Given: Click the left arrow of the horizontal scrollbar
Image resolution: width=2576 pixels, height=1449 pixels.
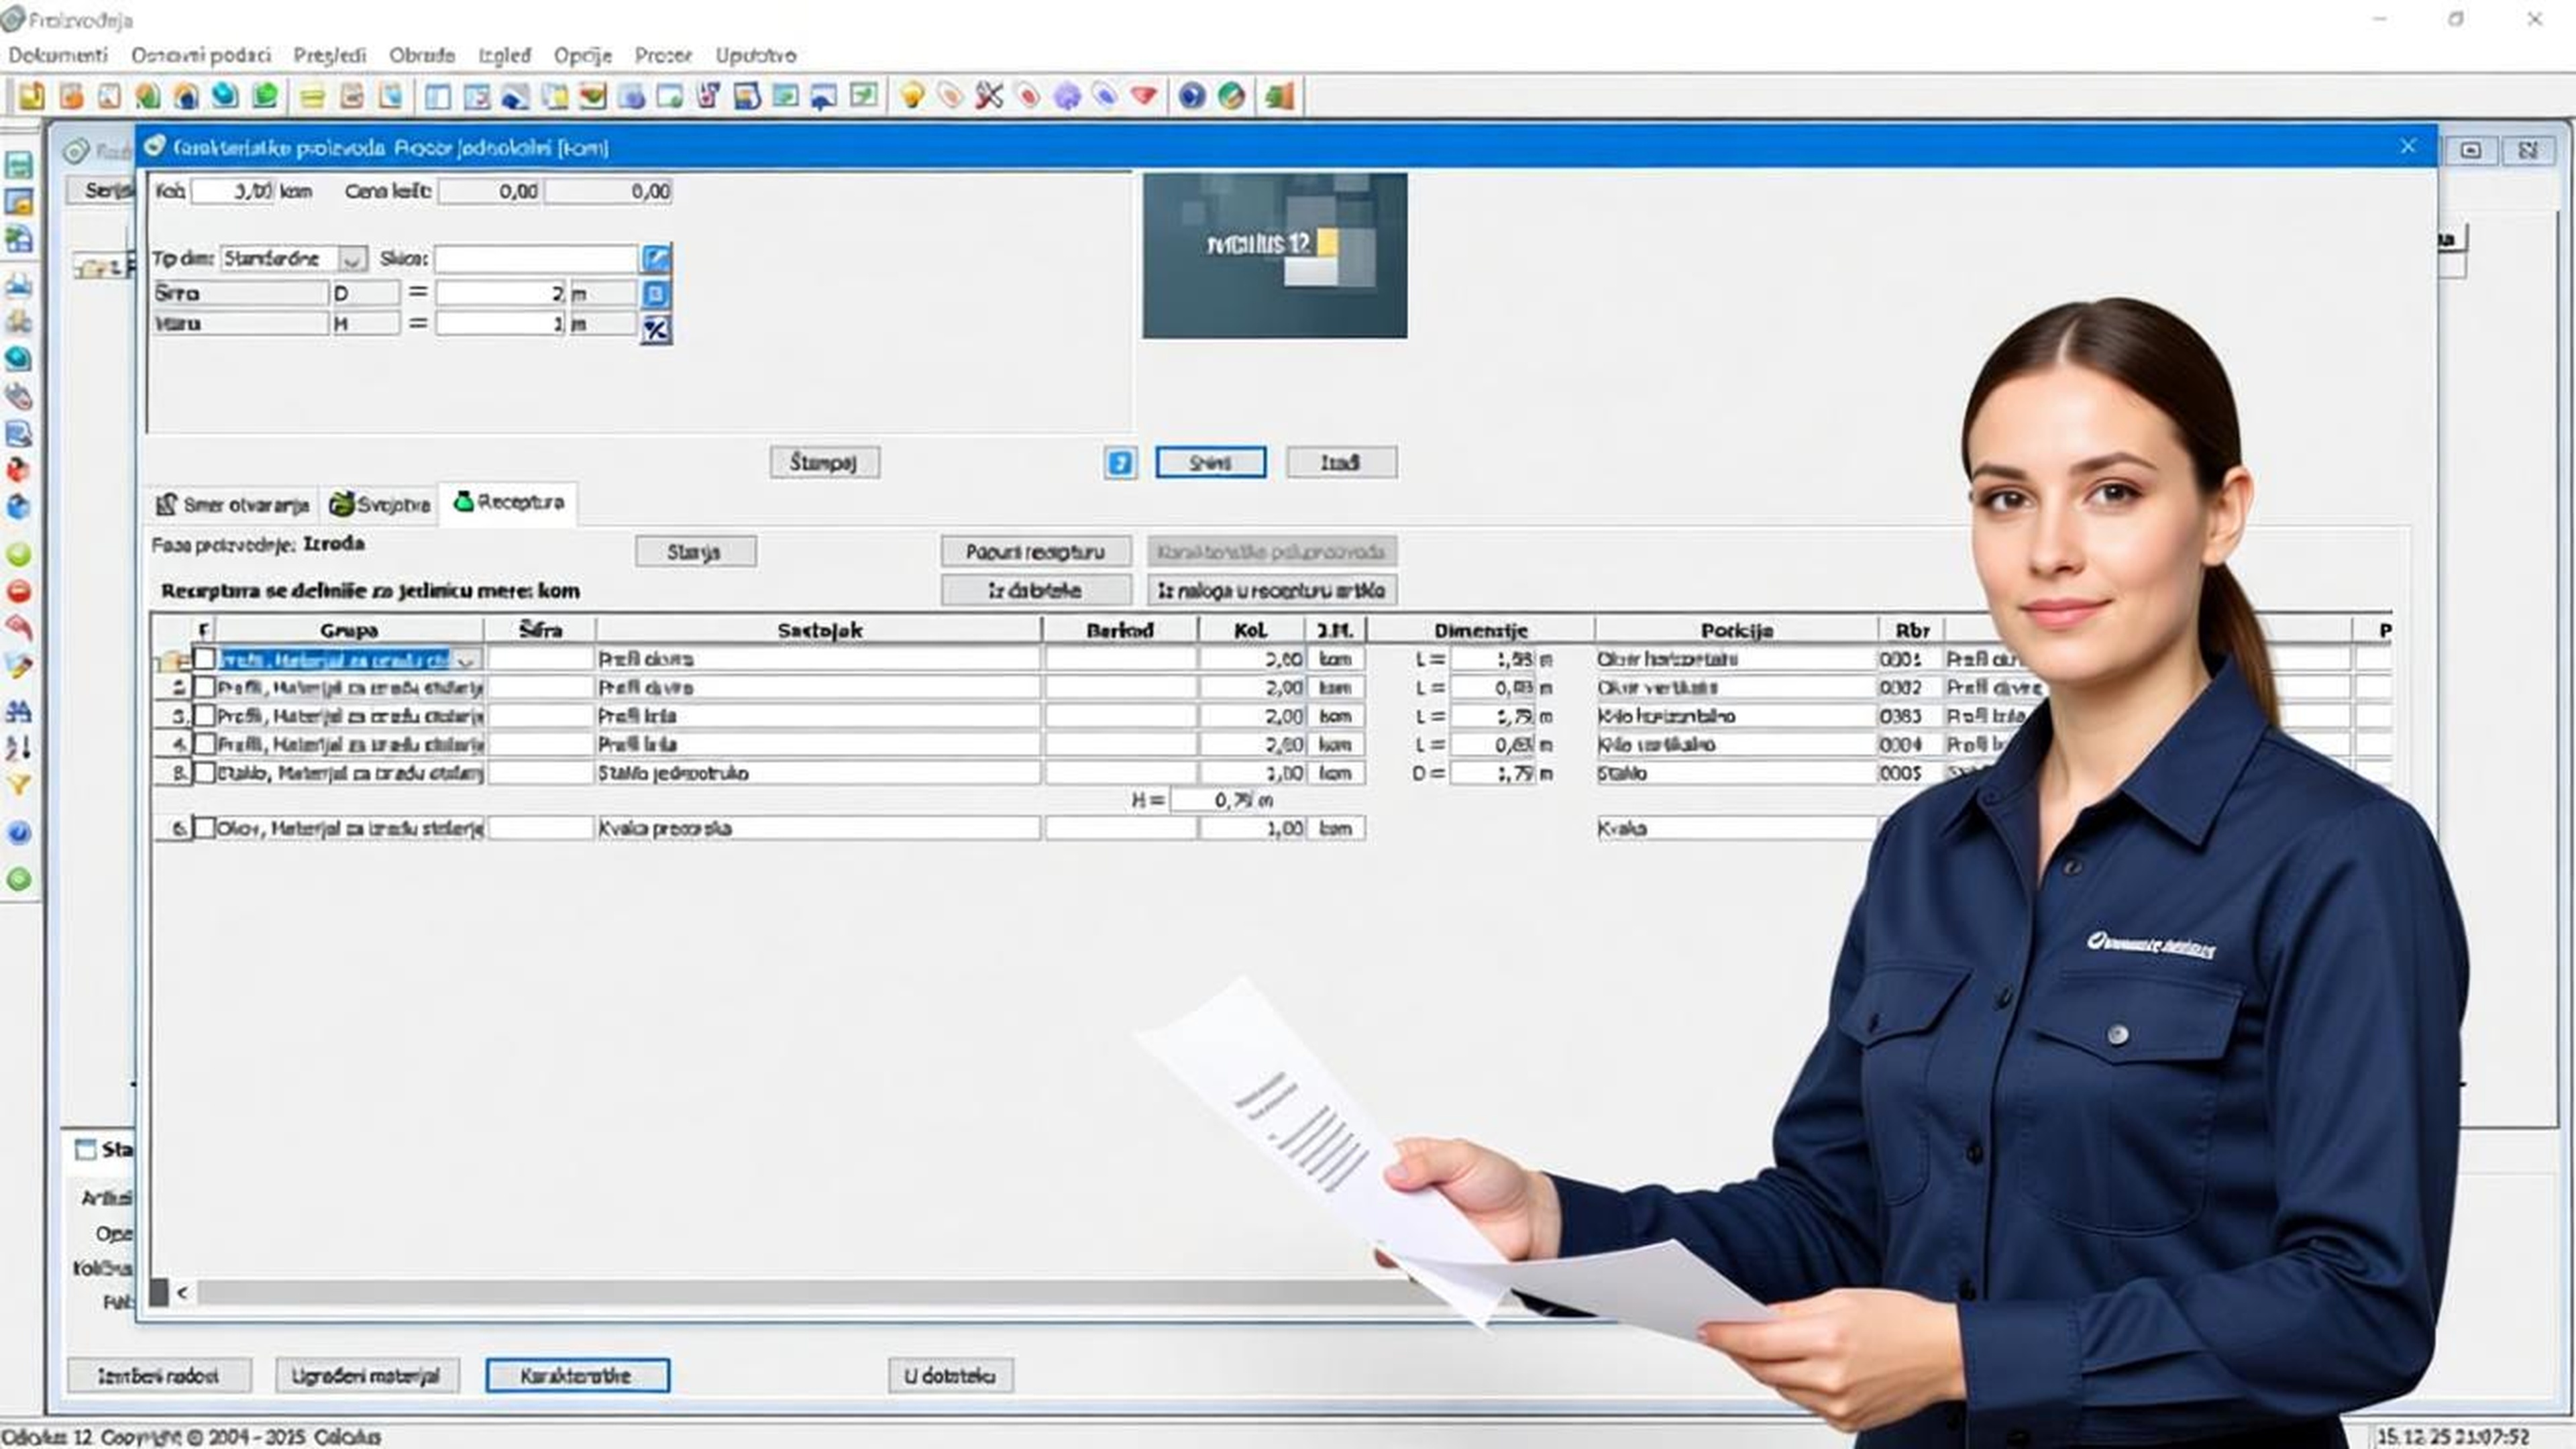Looking at the screenshot, I should 182,1293.
